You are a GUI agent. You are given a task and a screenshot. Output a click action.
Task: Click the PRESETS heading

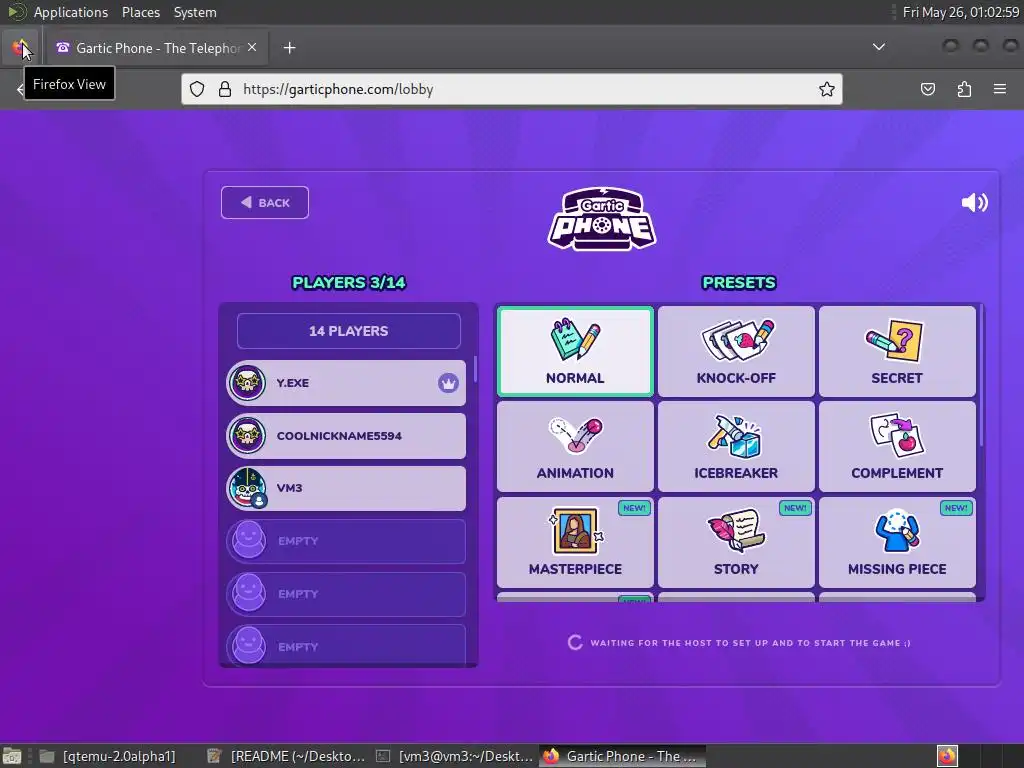[739, 283]
